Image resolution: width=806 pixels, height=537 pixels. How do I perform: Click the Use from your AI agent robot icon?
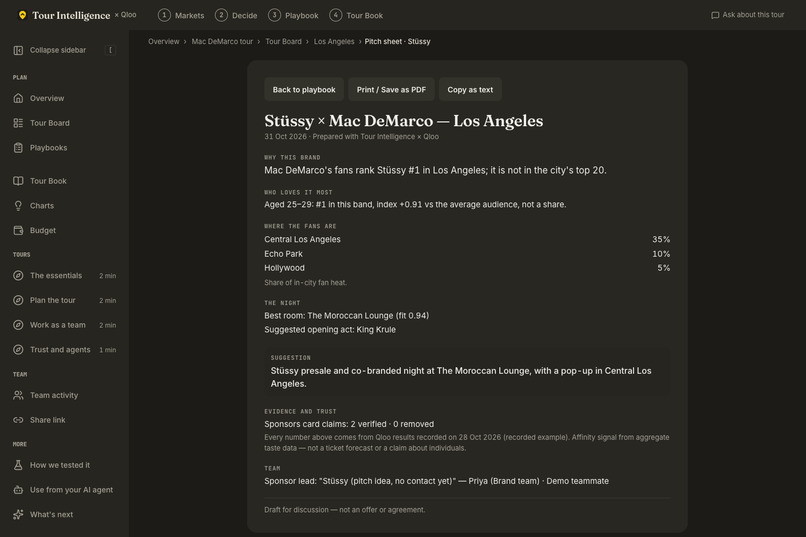pyautogui.click(x=18, y=490)
